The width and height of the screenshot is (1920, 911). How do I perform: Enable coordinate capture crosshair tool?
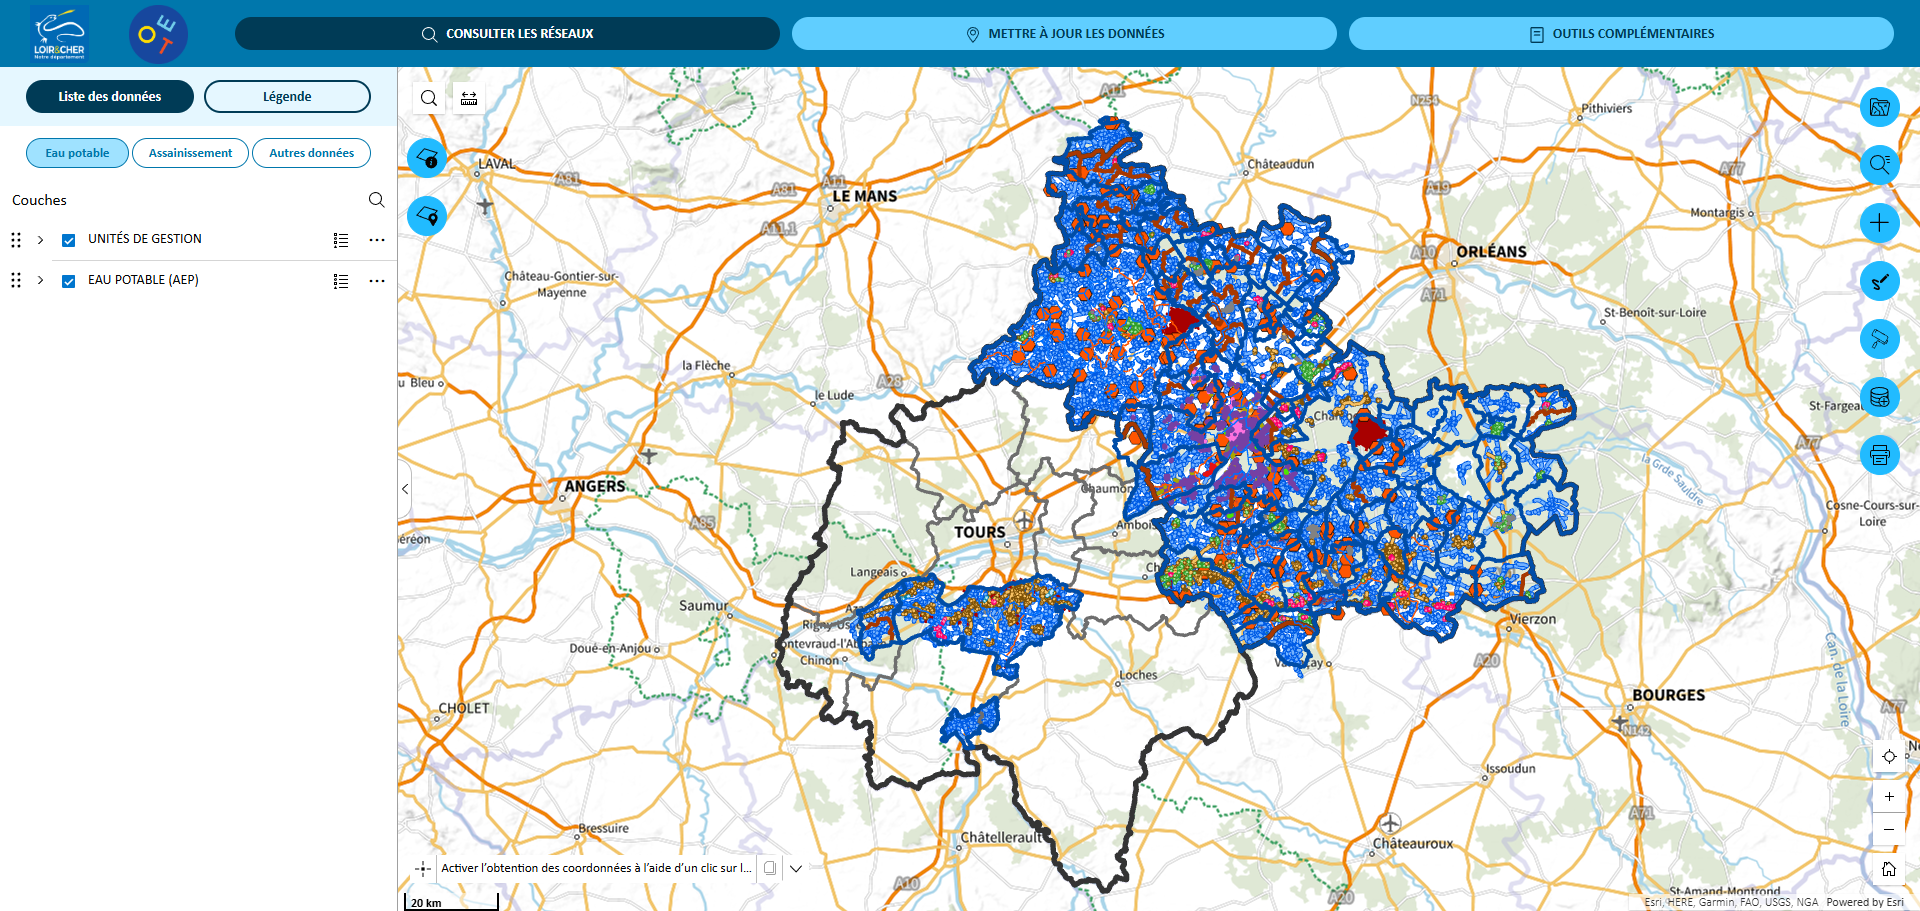(x=423, y=868)
